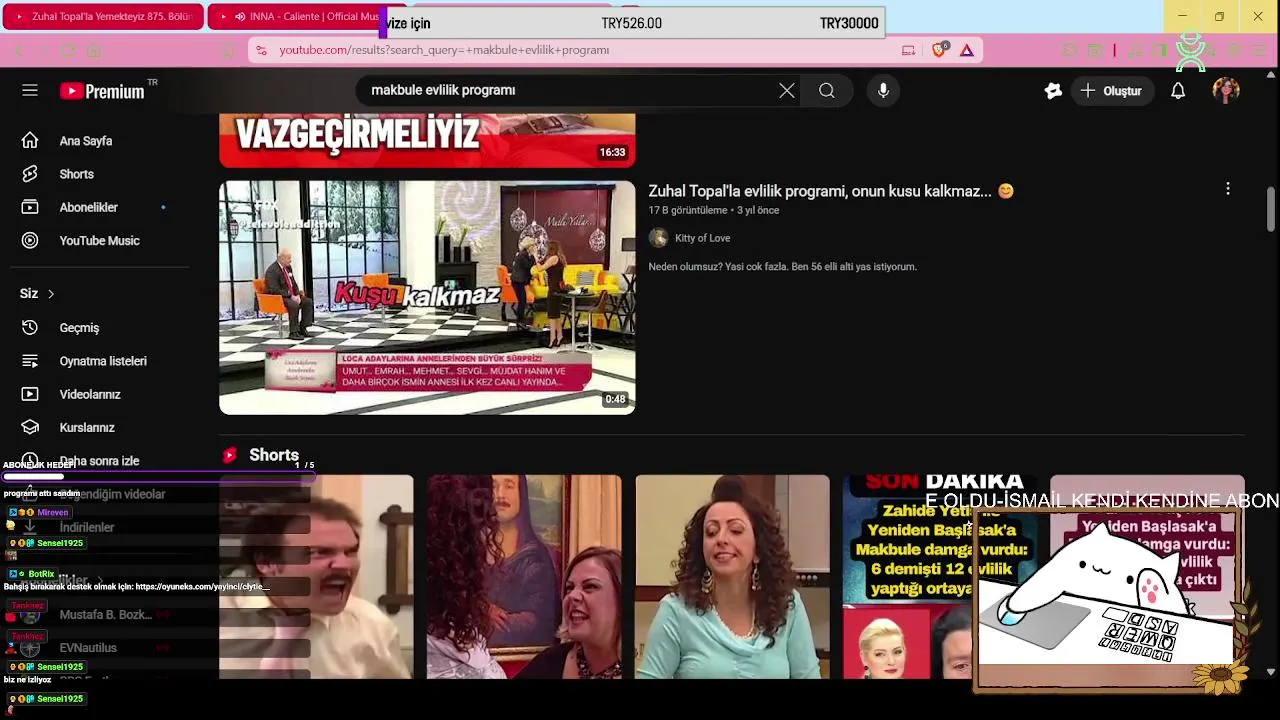Open YouTube Music in sidebar
1280x720 pixels.
coord(100,240)
